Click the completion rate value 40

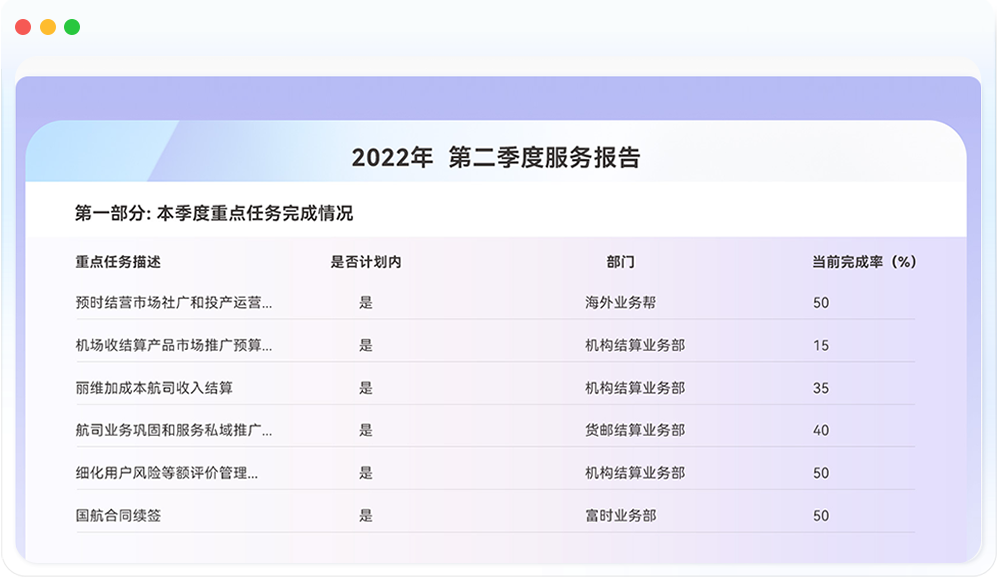click(821, 430)
